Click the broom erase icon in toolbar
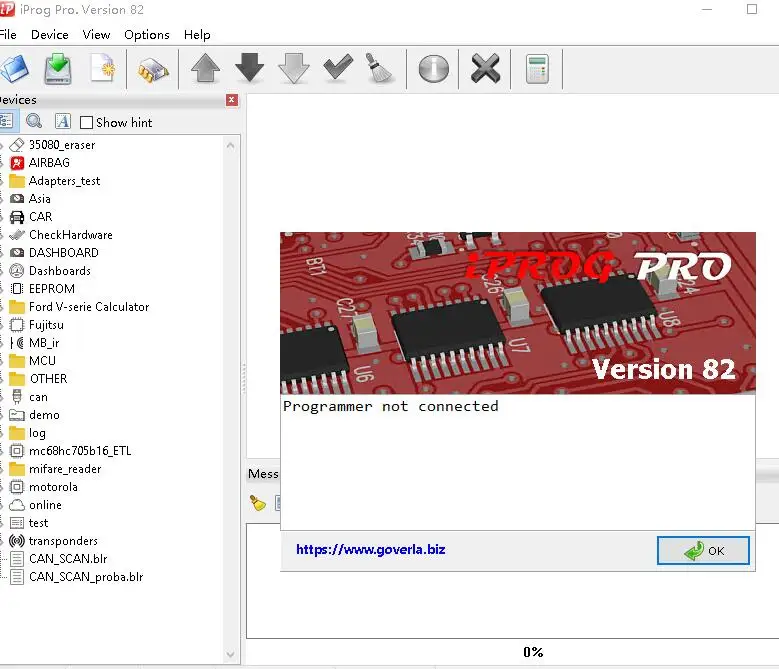Image resolution: width=779 pixels, height=669 pixels. tap(381, 68)
